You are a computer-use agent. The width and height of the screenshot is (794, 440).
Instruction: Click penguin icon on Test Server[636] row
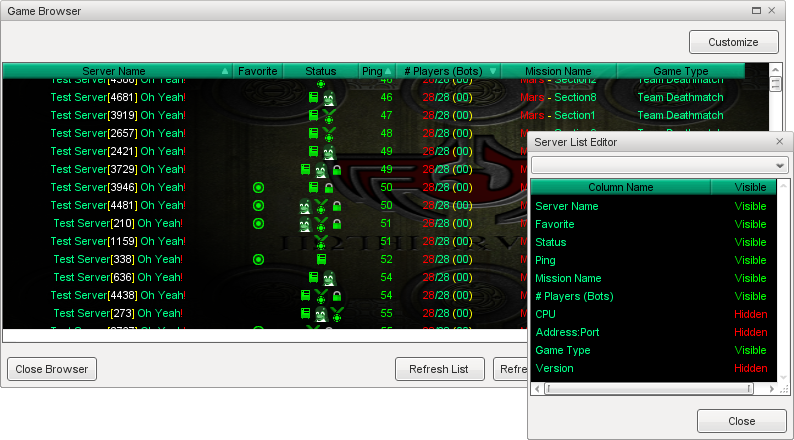tap(321, 278)
